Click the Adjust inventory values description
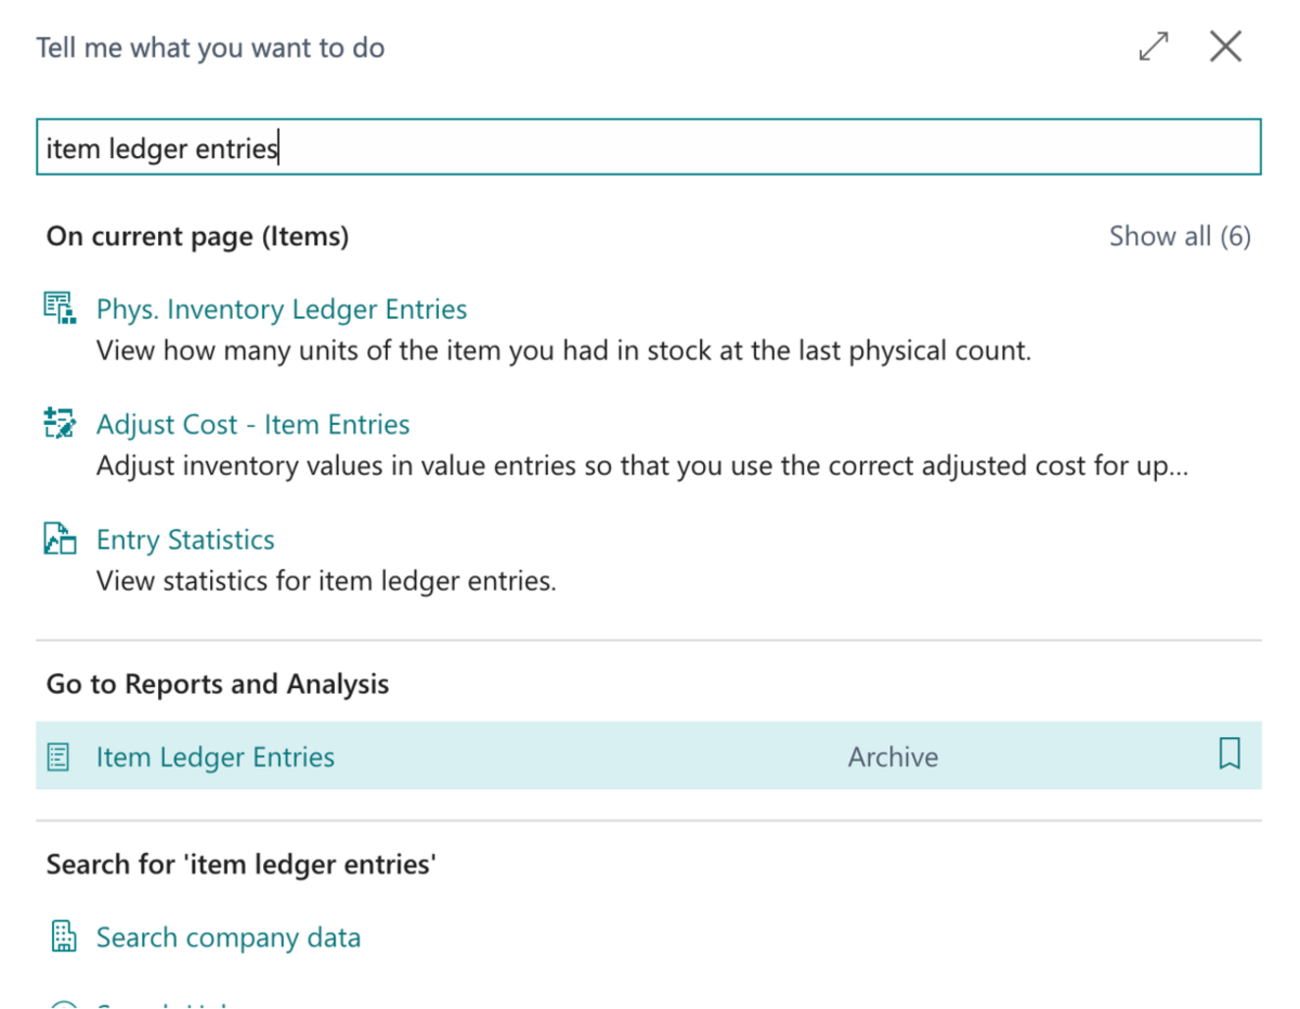 (x=641, y=466)
